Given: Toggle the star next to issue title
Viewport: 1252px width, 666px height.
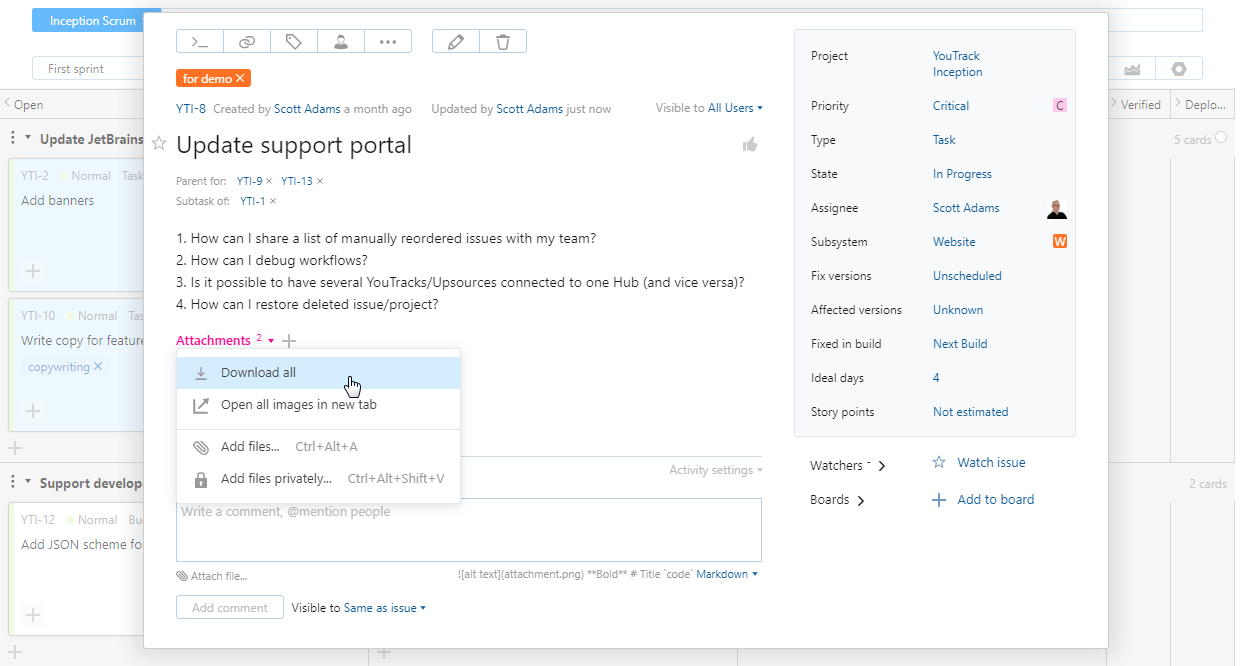Looking at the screenshot, I should 159,145.
